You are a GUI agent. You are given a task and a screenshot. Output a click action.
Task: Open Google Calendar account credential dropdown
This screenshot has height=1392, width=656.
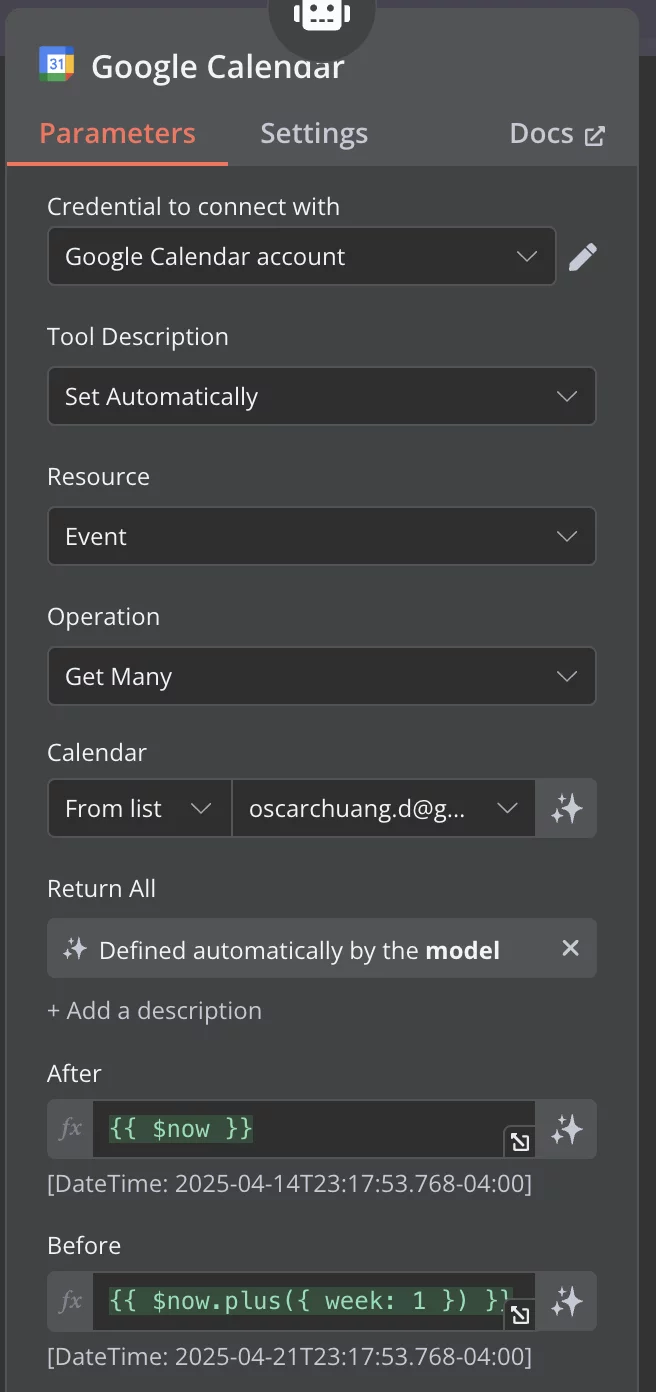(x=301, y=256)
